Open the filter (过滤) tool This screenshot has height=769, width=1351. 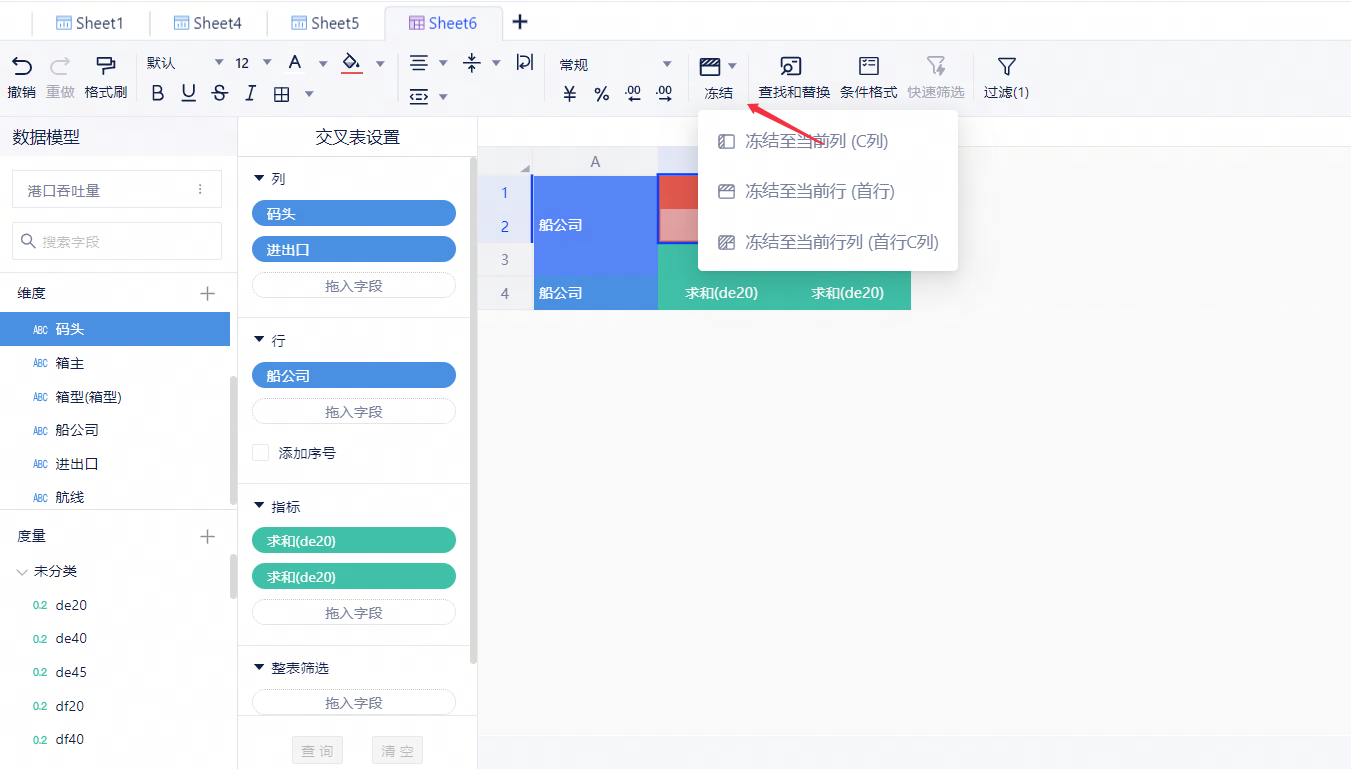[1006, 76]
